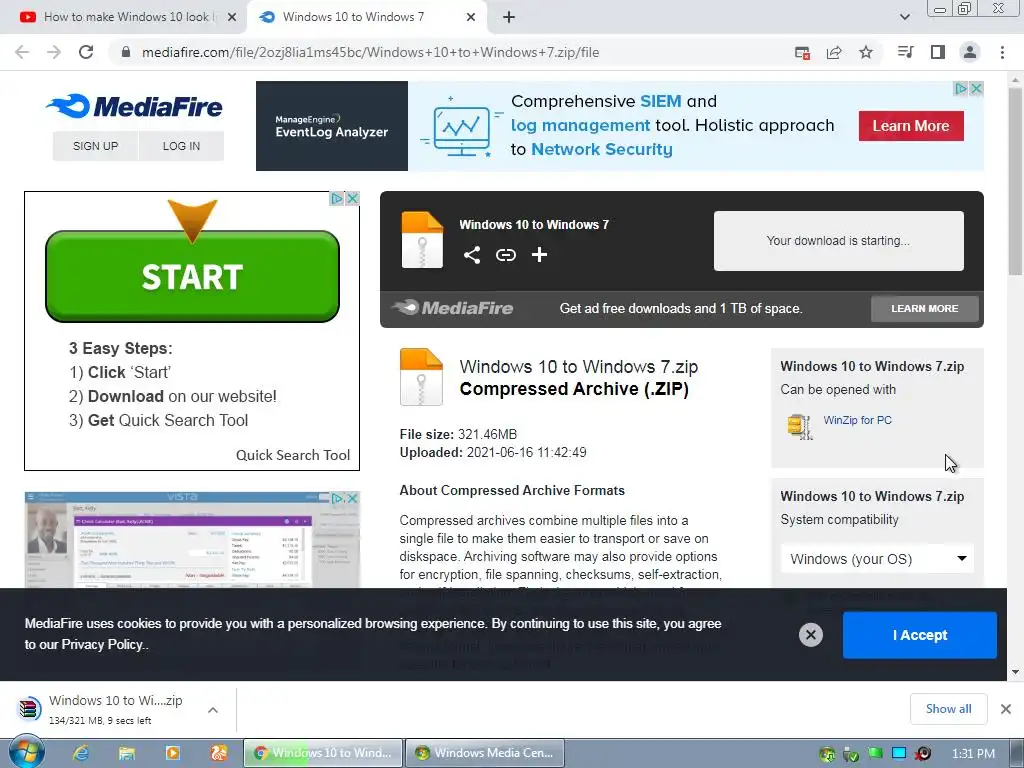Select the Windows 10 to Windows 7 tab

pos(353,17)
